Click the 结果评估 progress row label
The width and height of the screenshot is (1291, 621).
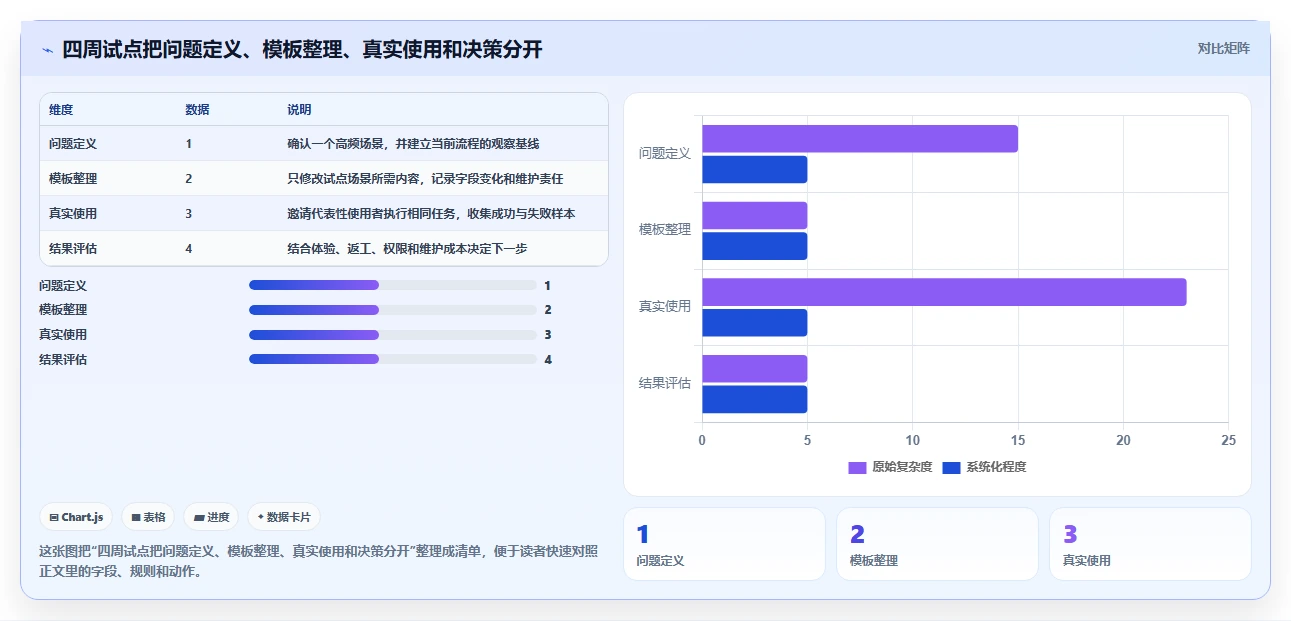pos(63,359)
